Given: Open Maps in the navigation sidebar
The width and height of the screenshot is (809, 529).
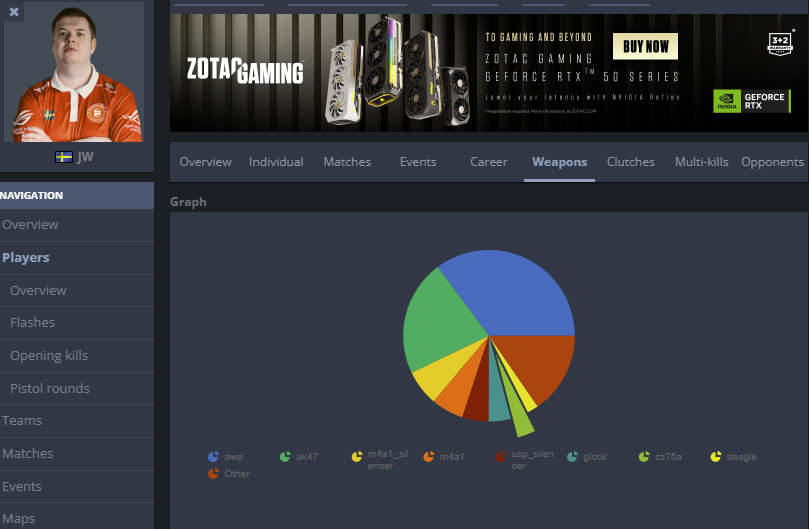Looking at the screenshot, I should 77,518.
